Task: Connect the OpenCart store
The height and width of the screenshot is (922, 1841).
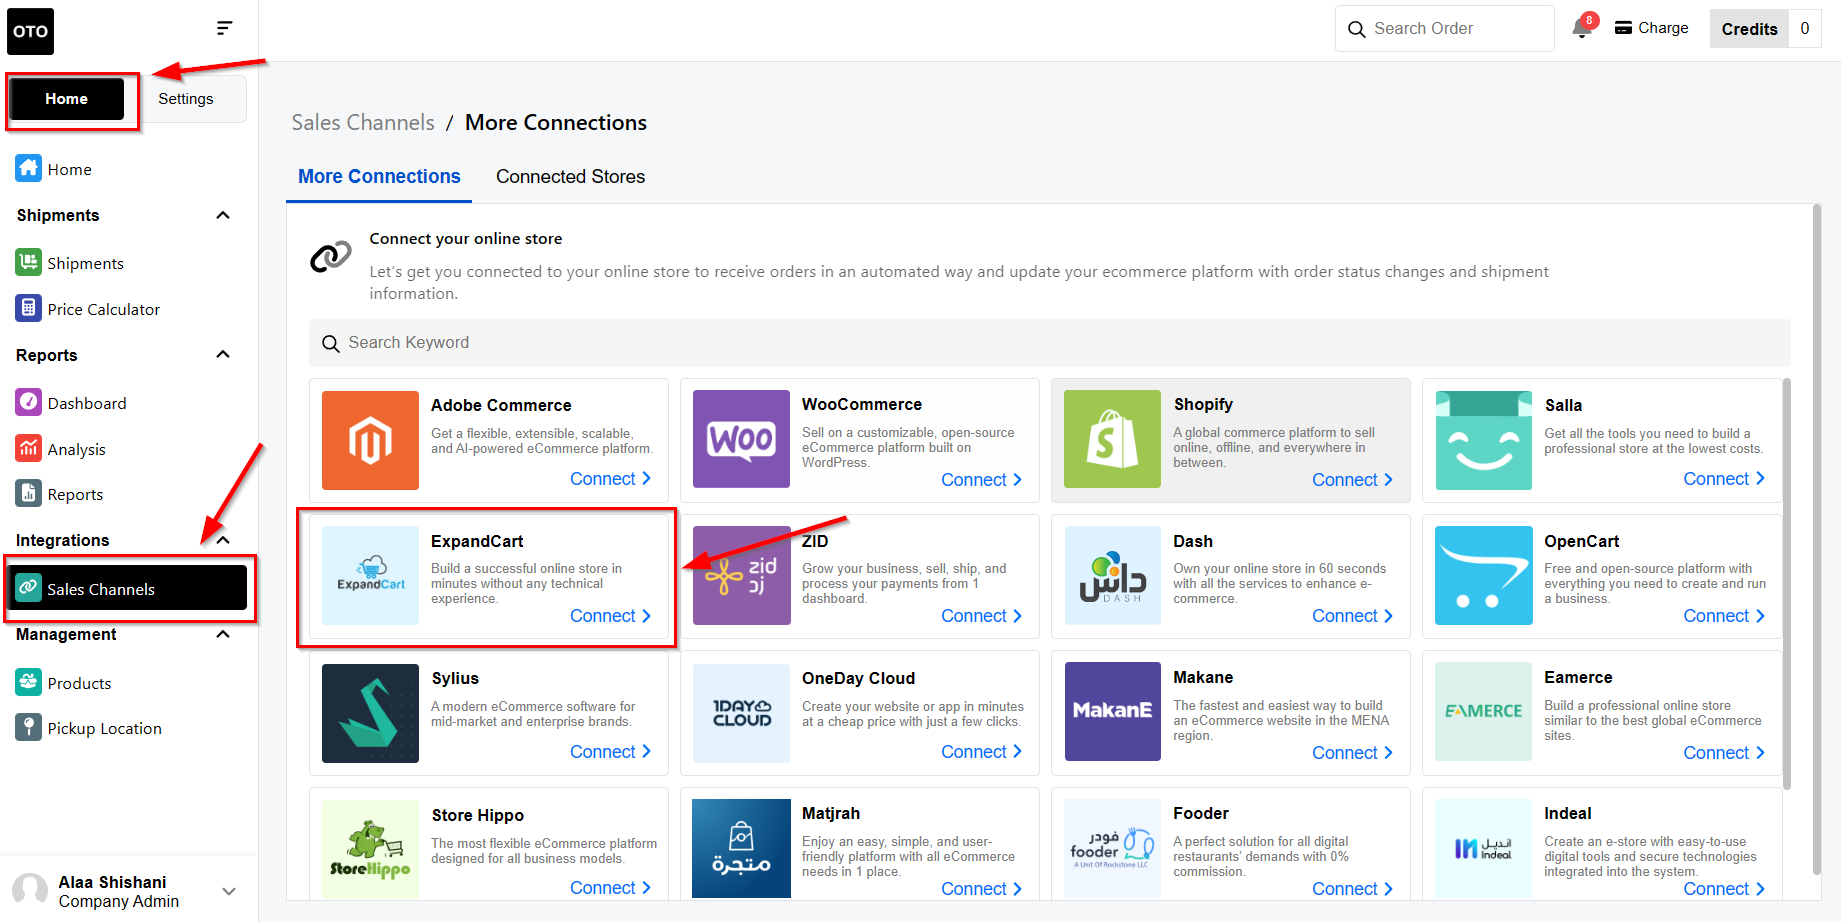Action: (x=1723, y=616)
